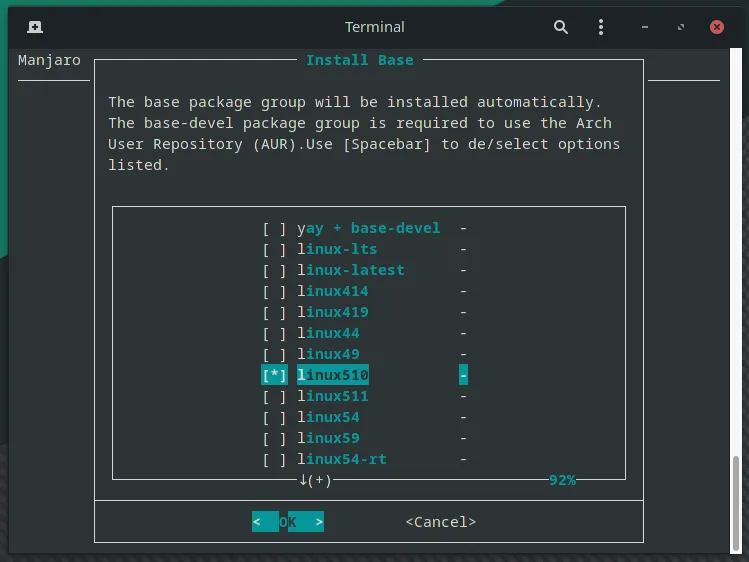
Task: Choose the linux511 kernel entry
Action: pos(333,396)
